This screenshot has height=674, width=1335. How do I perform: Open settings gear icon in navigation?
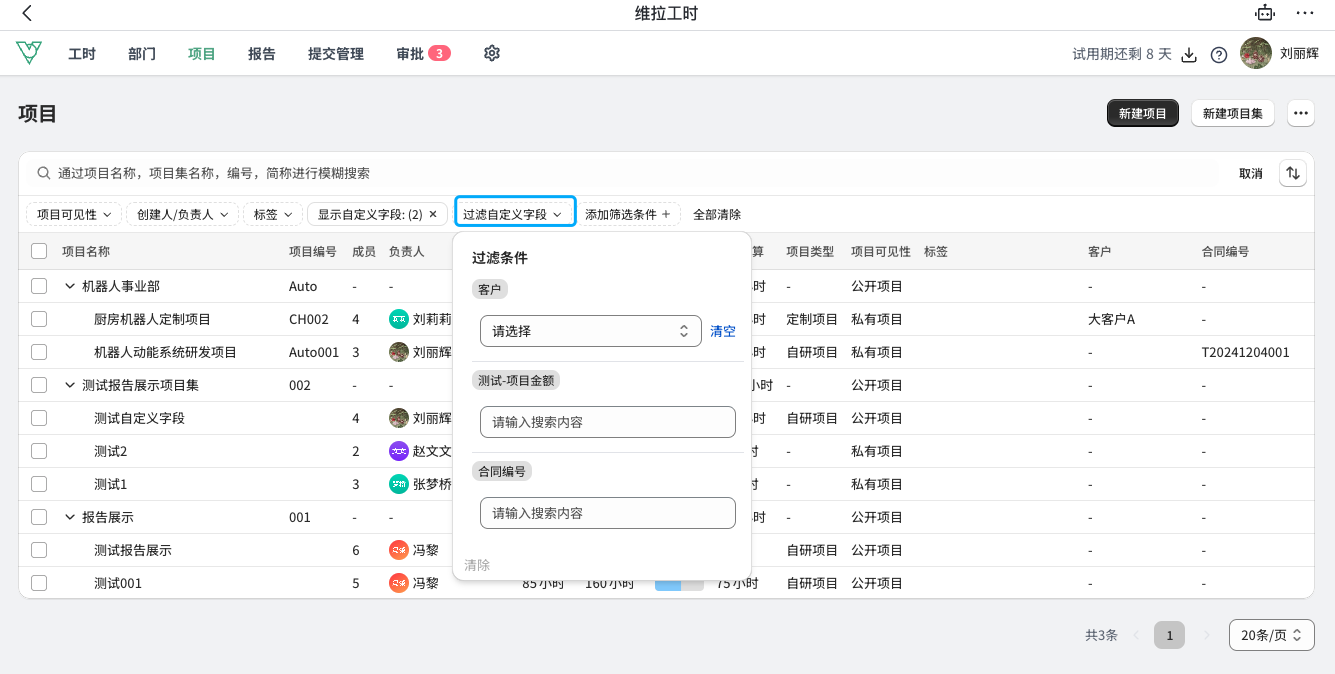(x=492, y=54)
